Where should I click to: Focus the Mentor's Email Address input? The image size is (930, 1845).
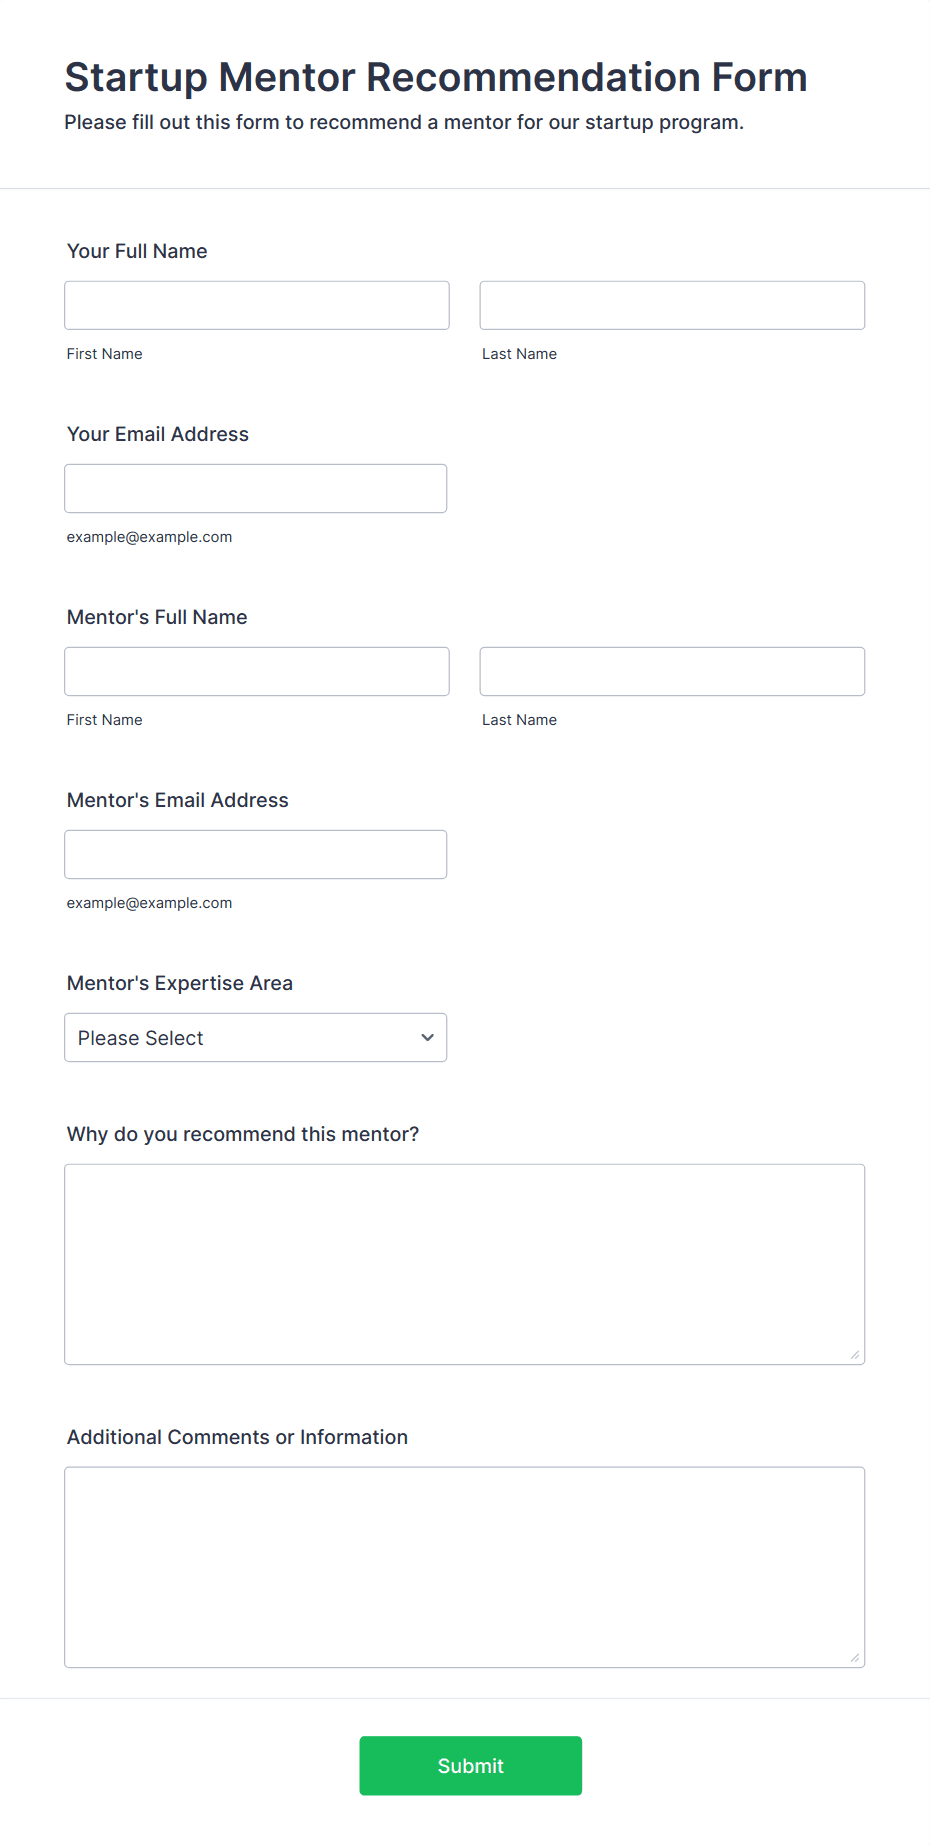256,854
